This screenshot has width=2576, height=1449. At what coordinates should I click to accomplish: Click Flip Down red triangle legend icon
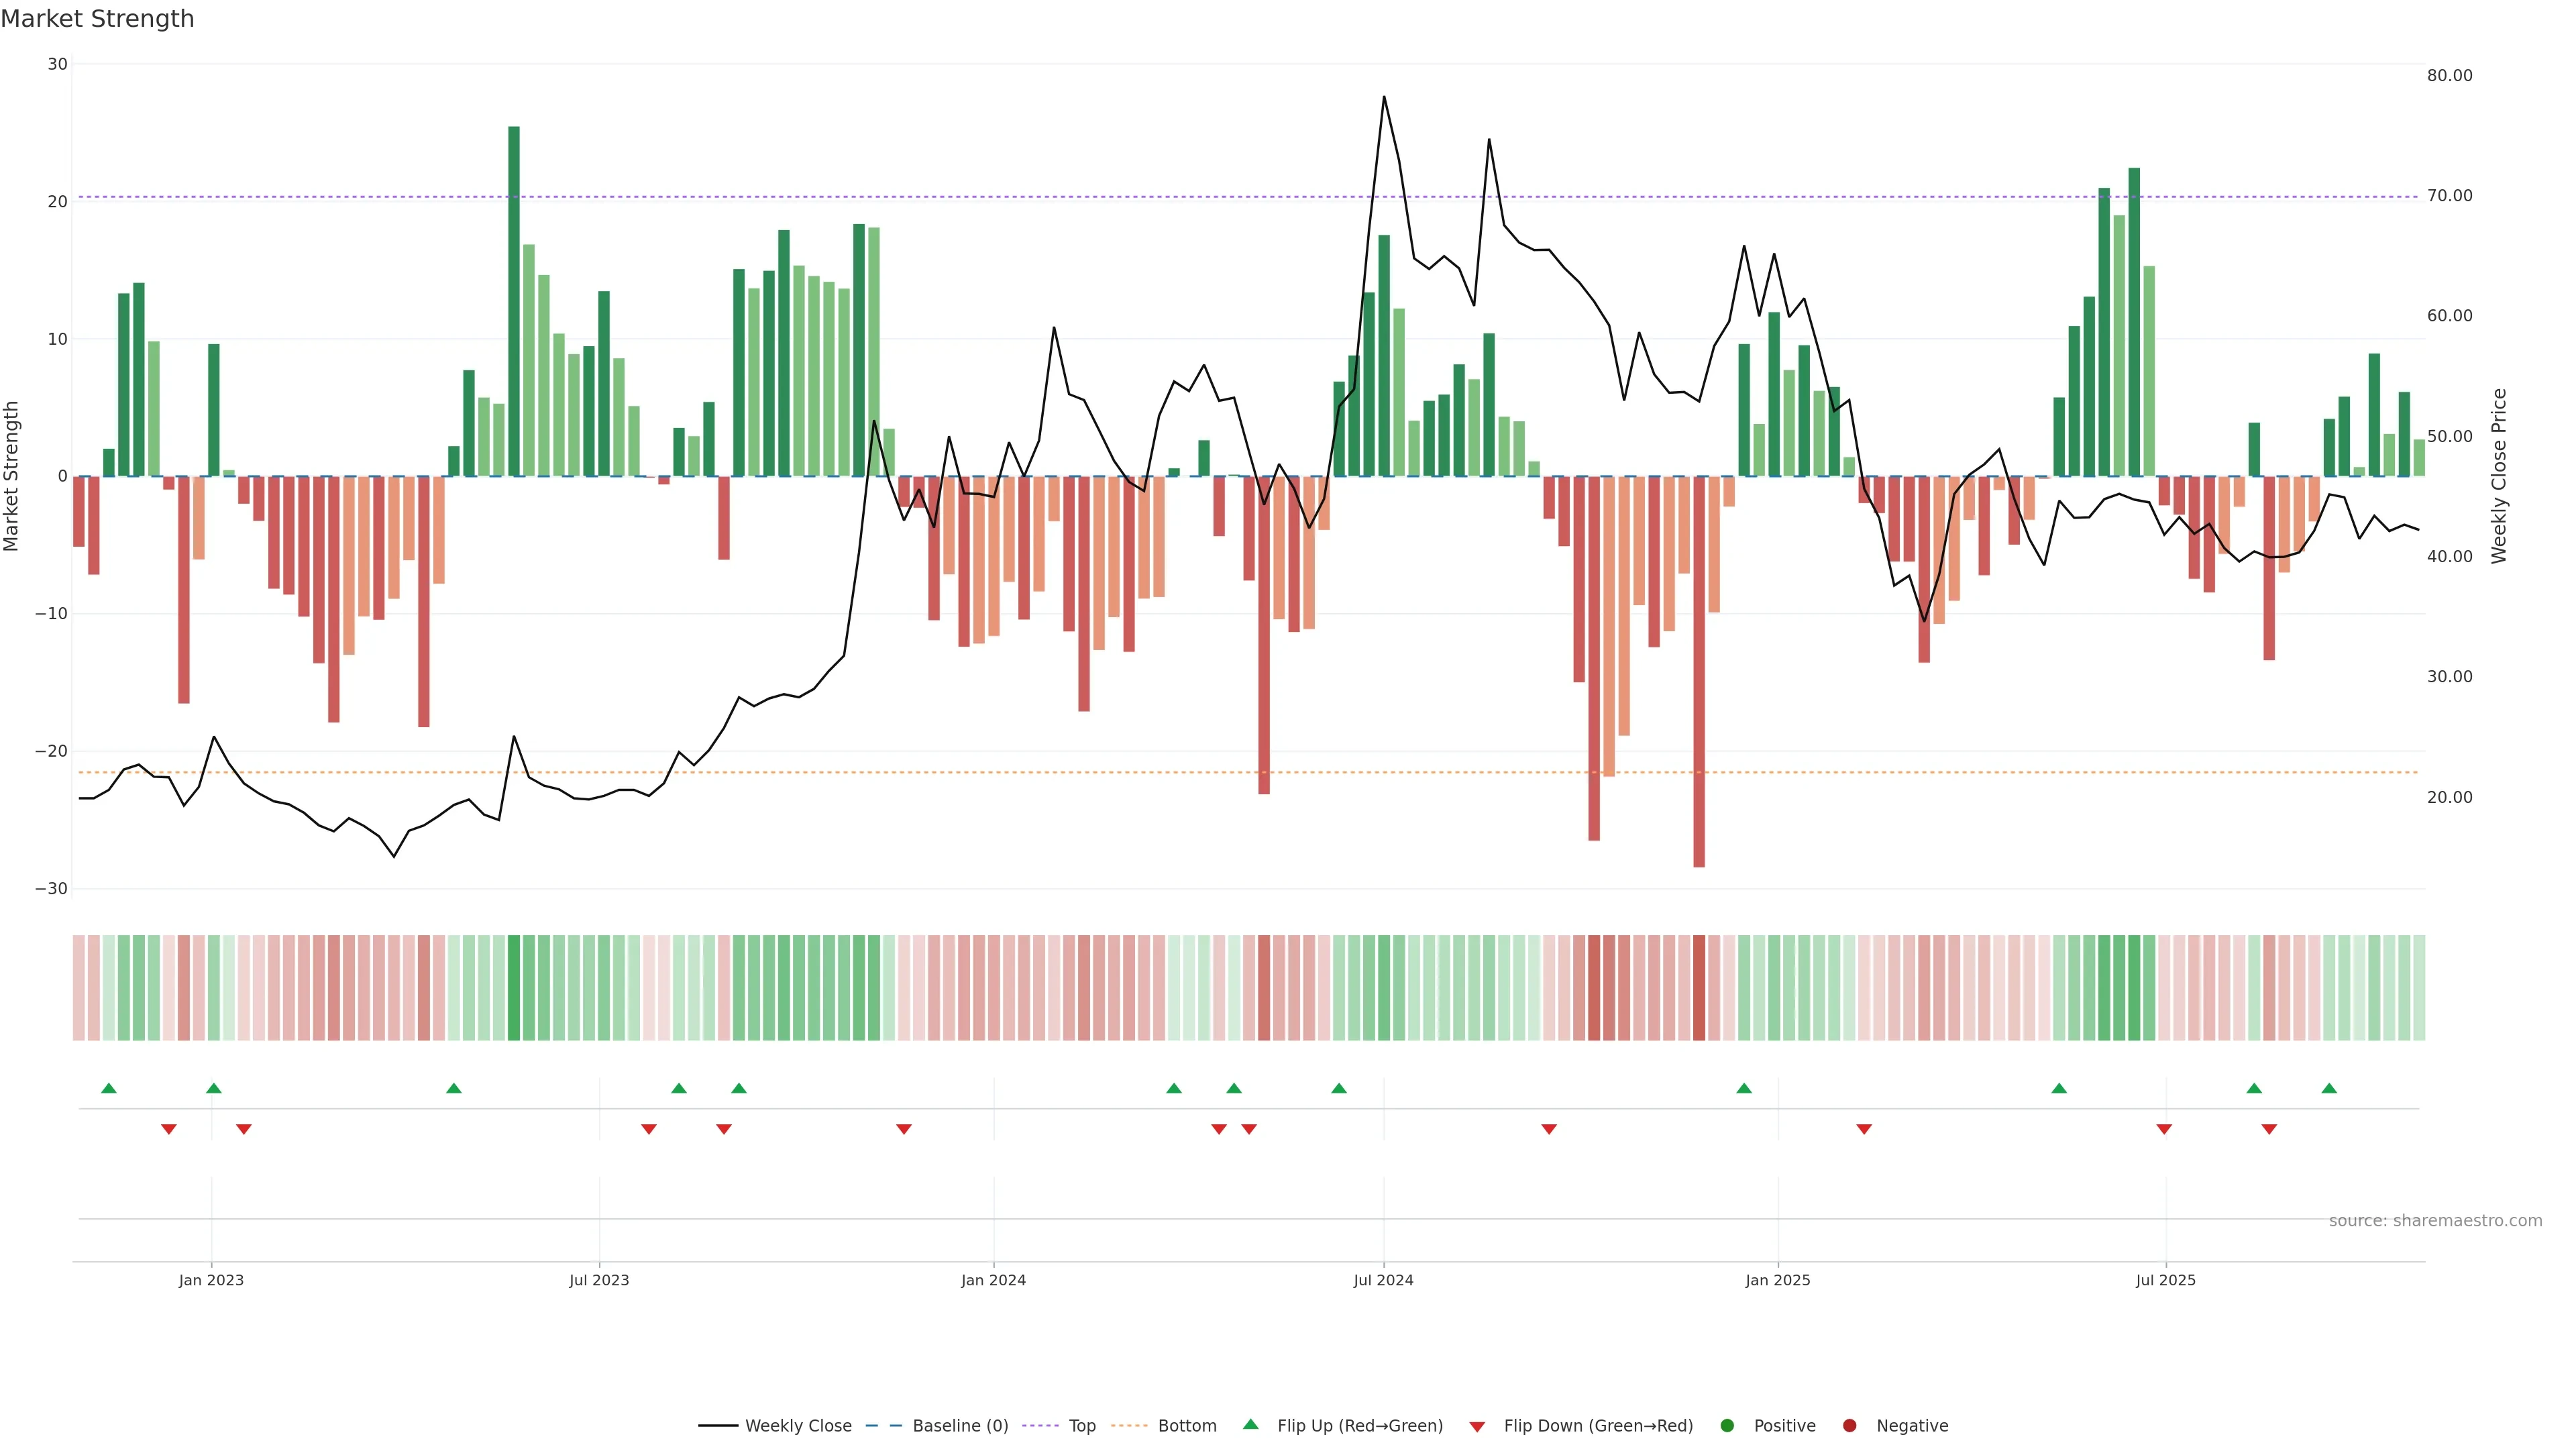[x=1477, y=1426]
